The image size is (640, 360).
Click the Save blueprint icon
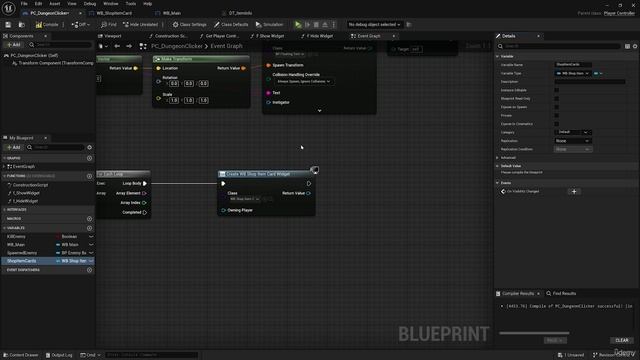(x=8, y=24)
